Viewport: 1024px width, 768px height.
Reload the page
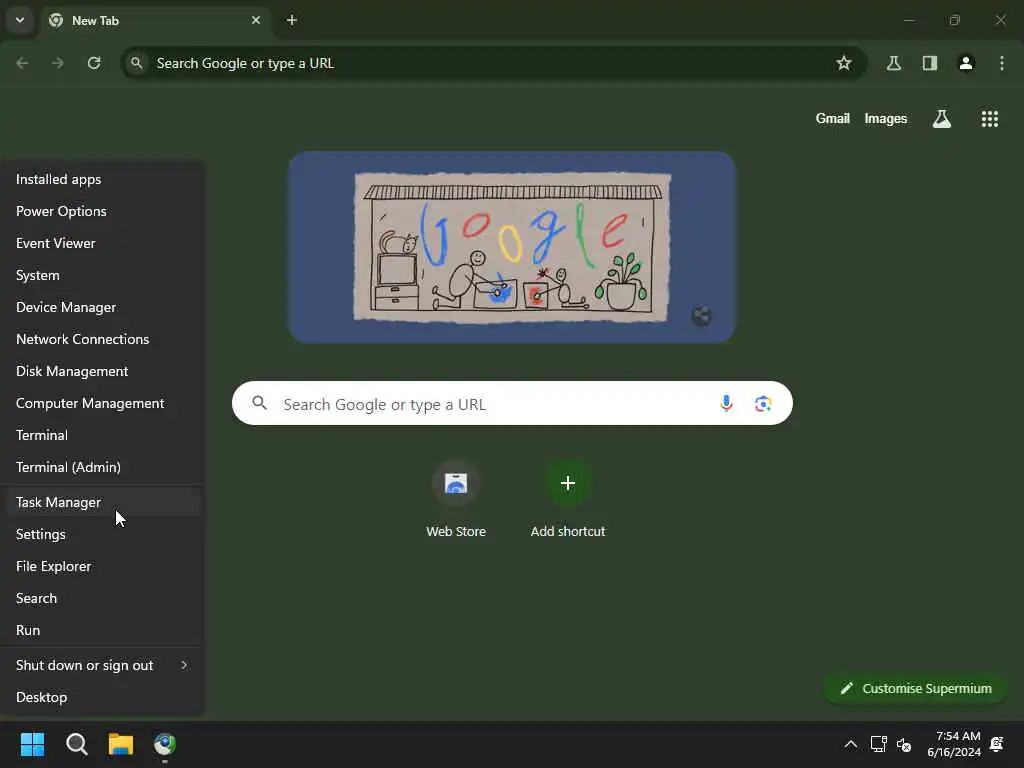point(94,63)
